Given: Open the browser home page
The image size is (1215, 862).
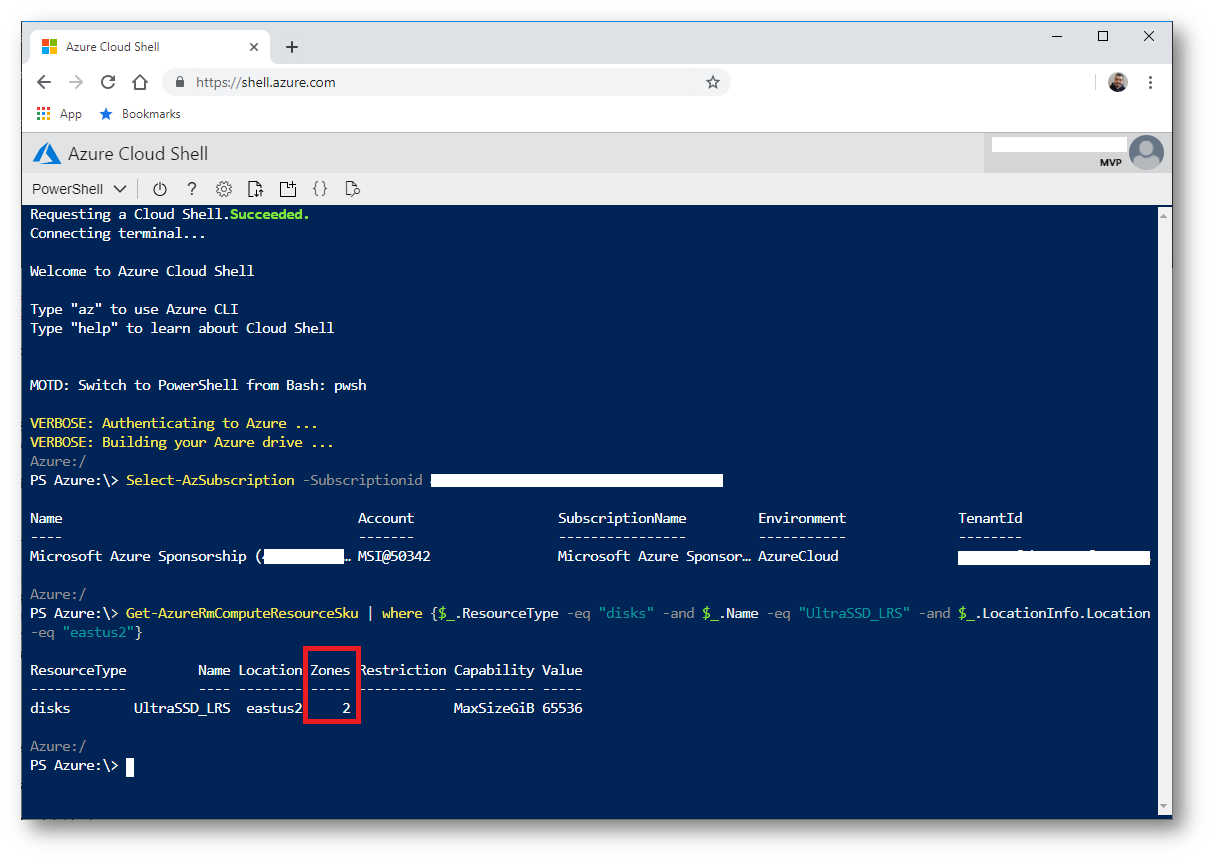Looking at the screenshot, I should click(140, 82).
